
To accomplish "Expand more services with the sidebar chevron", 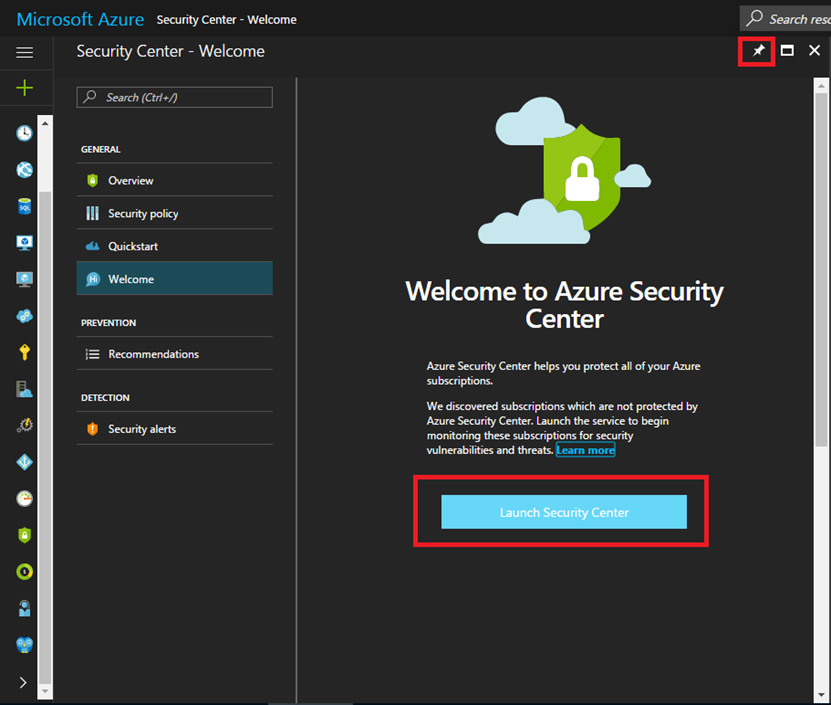I will coord(23,682).
